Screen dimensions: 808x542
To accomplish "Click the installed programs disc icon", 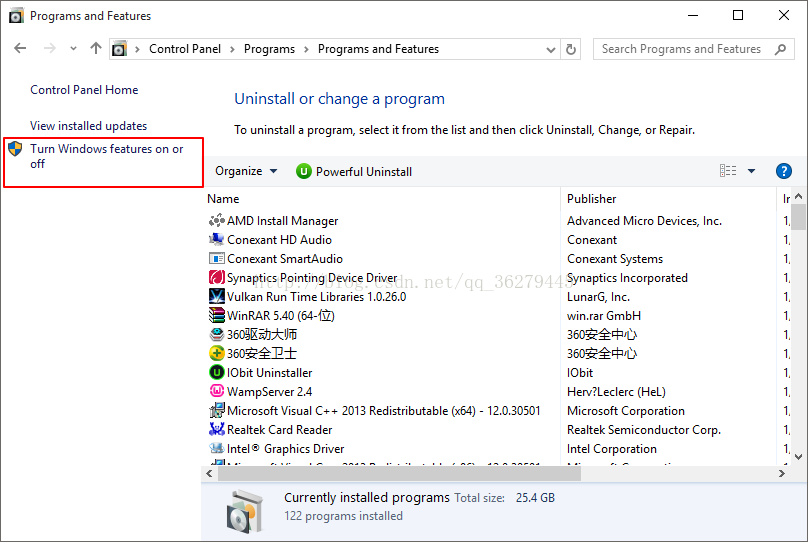I will (x=244, y=512).
